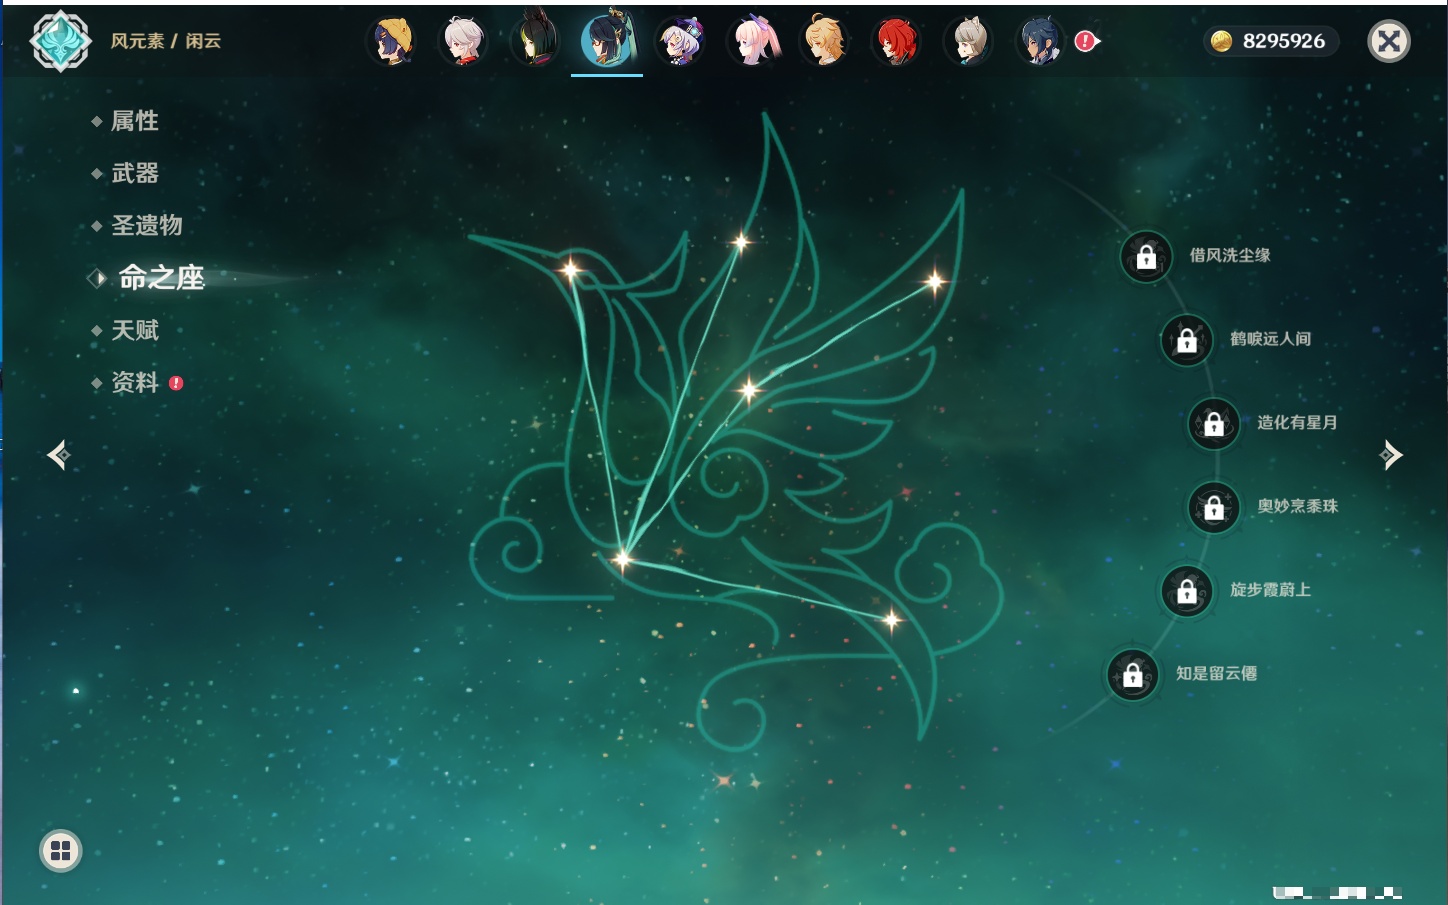This screenshot has width=1448, height=905.
Task: Switch to Tighnari's character portrait
Action: coord(535,42)
